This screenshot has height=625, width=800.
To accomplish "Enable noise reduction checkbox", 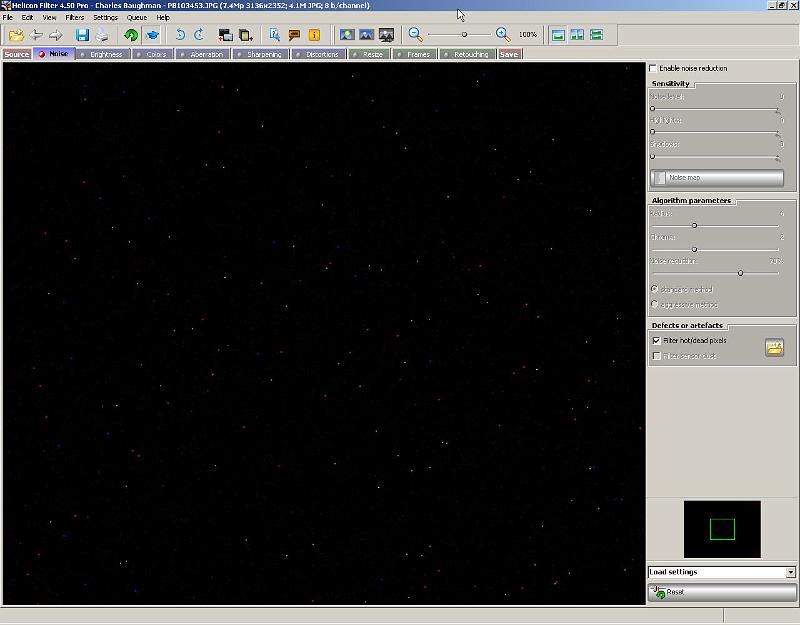I will pos(655,68).
